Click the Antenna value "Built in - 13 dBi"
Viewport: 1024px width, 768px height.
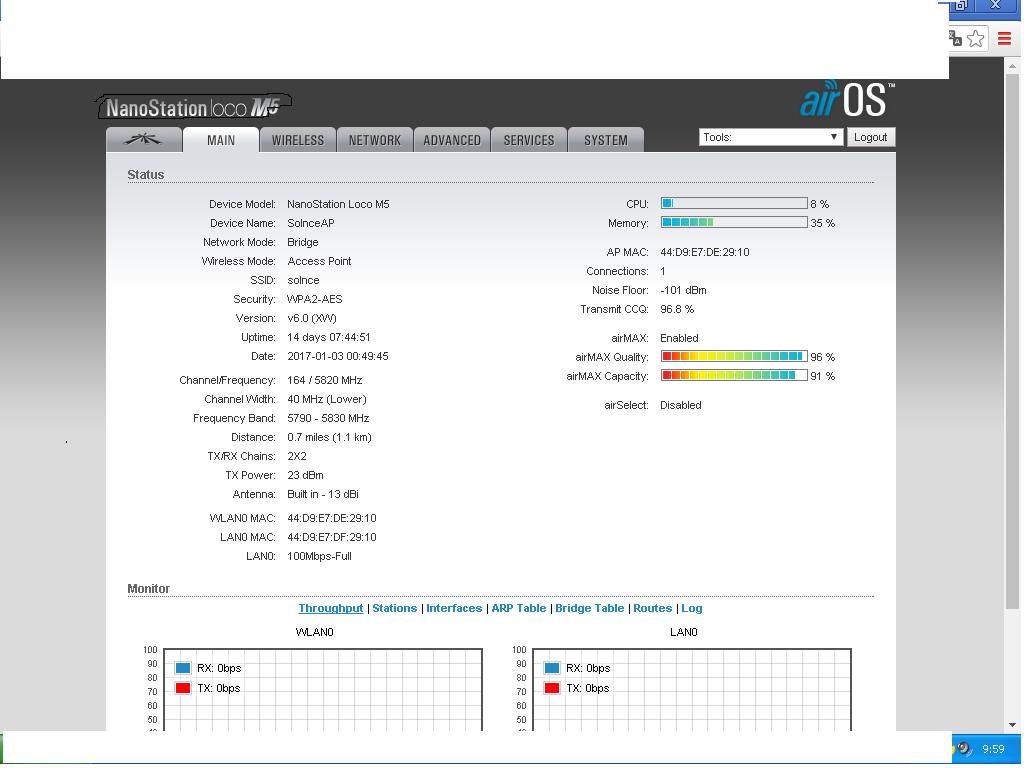click(x=323, y=494)
